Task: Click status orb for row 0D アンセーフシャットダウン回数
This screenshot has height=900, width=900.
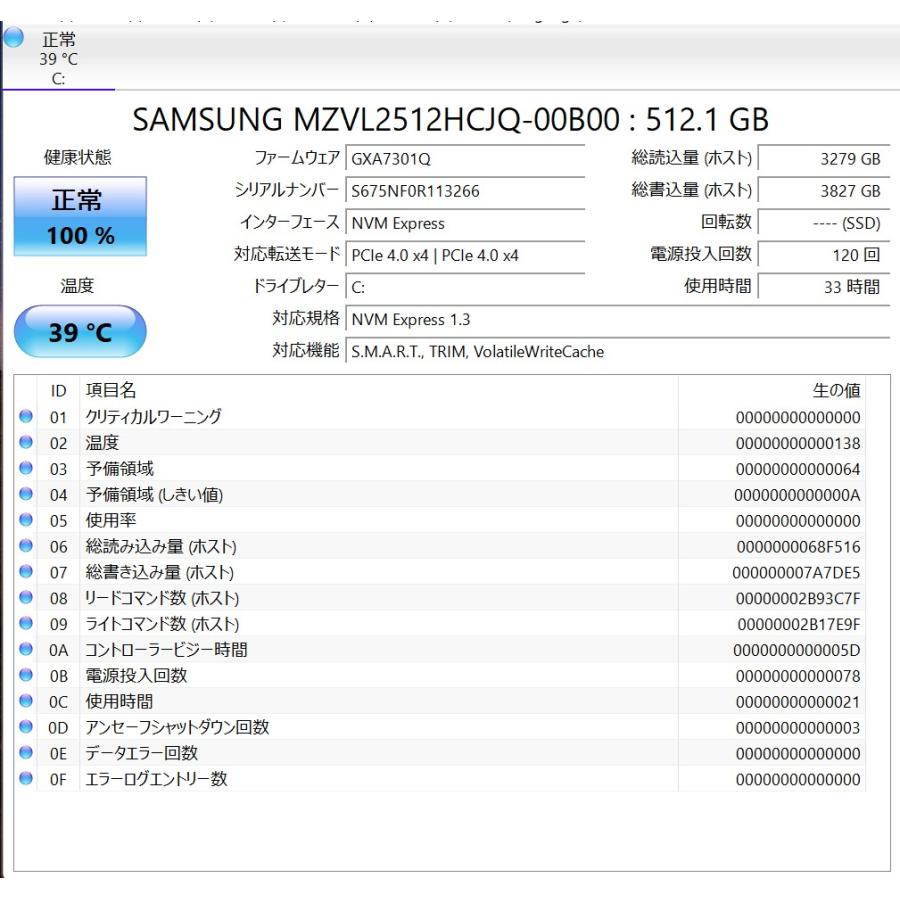Action: [26, 726]
